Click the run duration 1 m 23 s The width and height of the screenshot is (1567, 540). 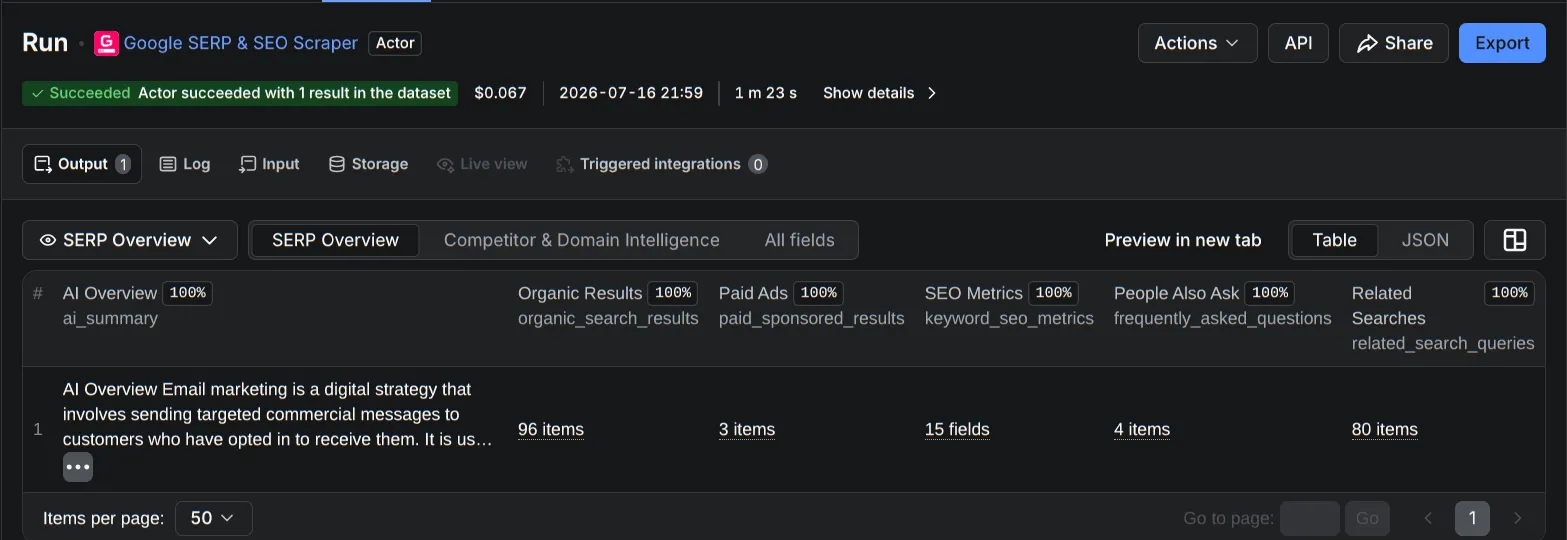point(766,93)
